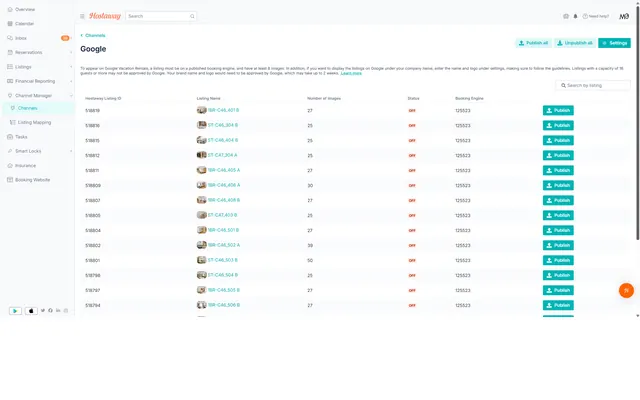Publish listing 518815
The width and height of the screenshot is (640, 400).
[558, 140]
